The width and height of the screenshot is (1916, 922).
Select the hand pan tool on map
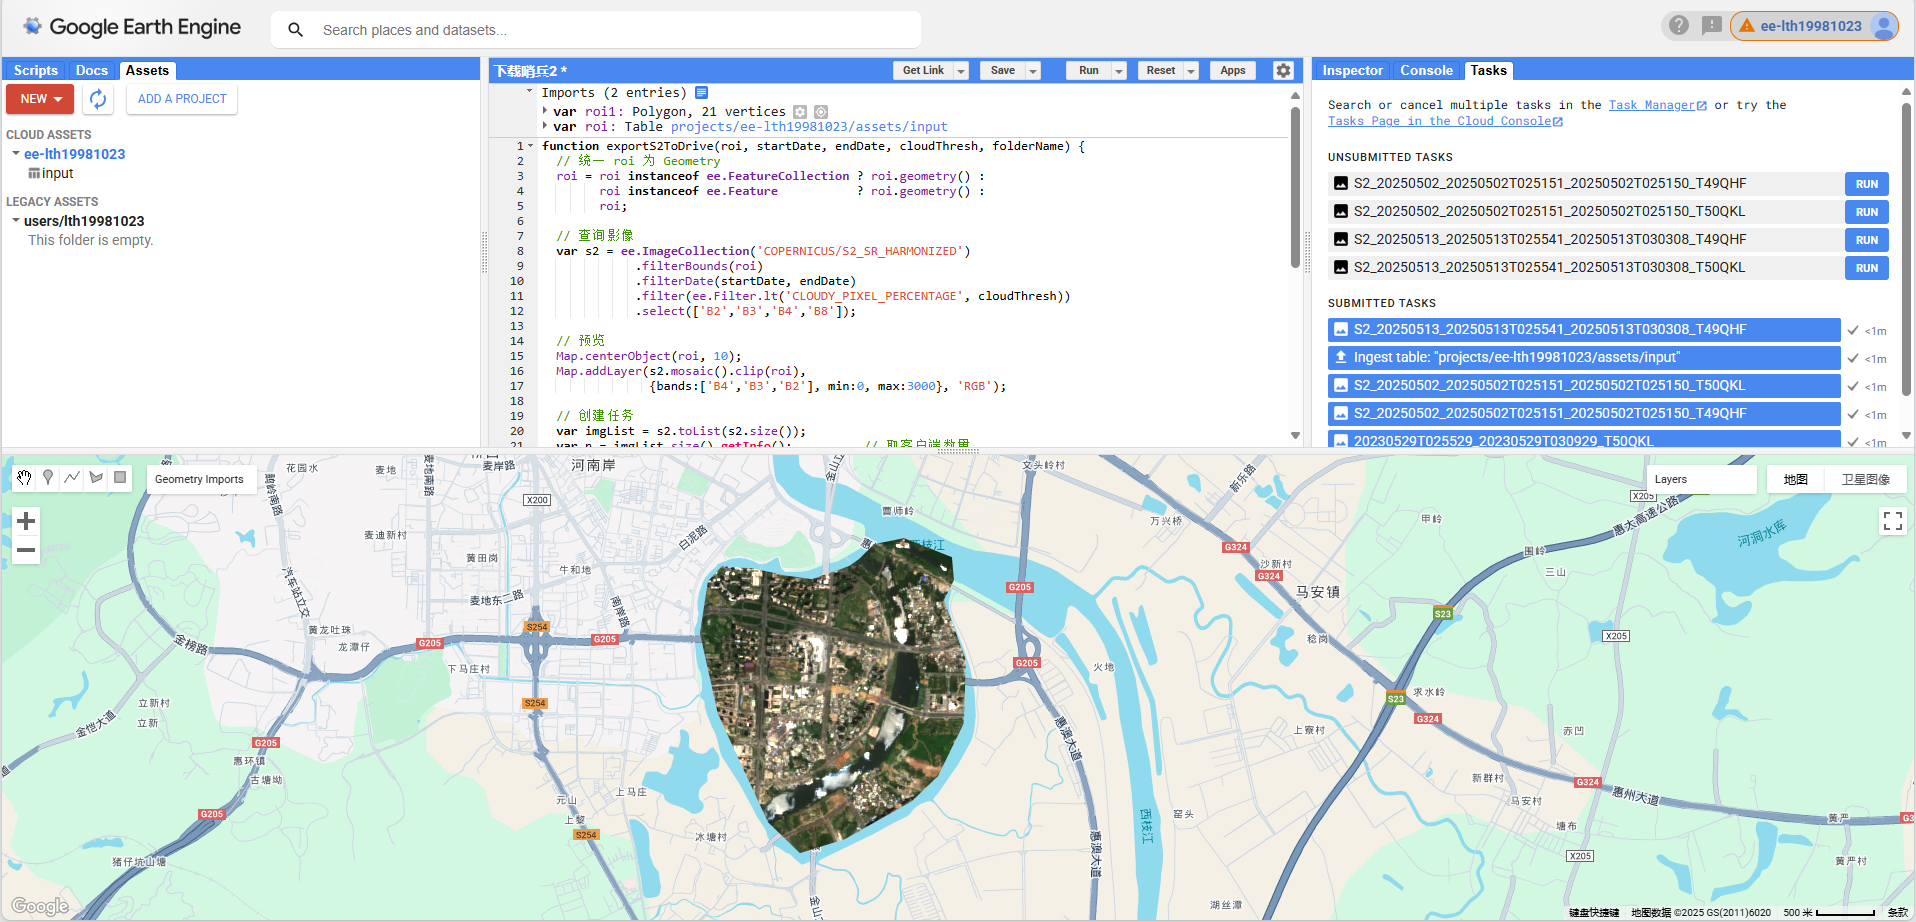[x=24, y=478]
